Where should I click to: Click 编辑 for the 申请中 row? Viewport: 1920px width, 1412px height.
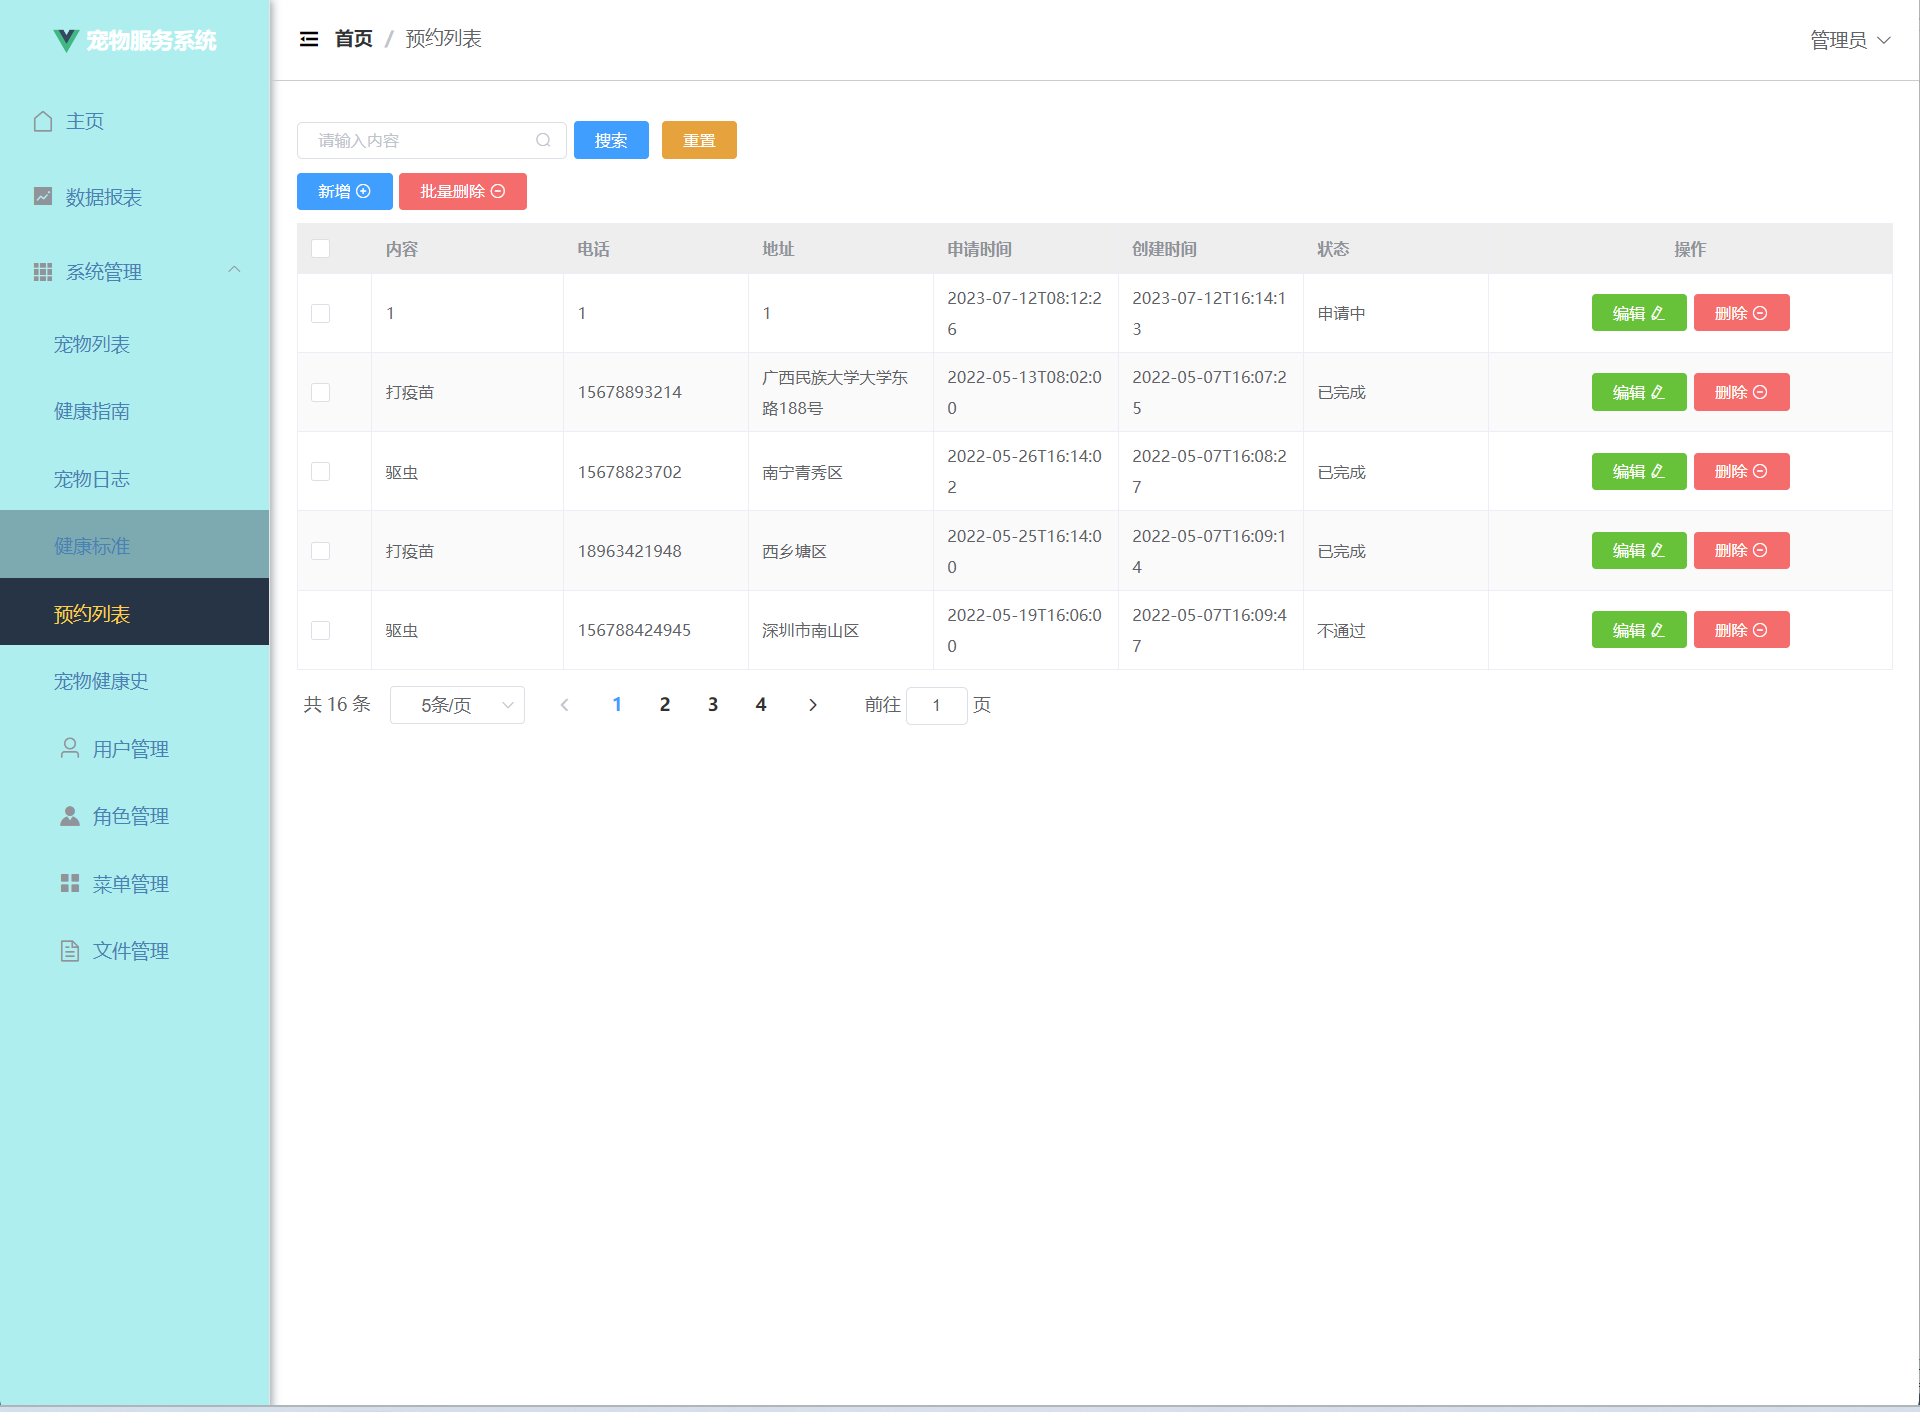point(1638,313)
